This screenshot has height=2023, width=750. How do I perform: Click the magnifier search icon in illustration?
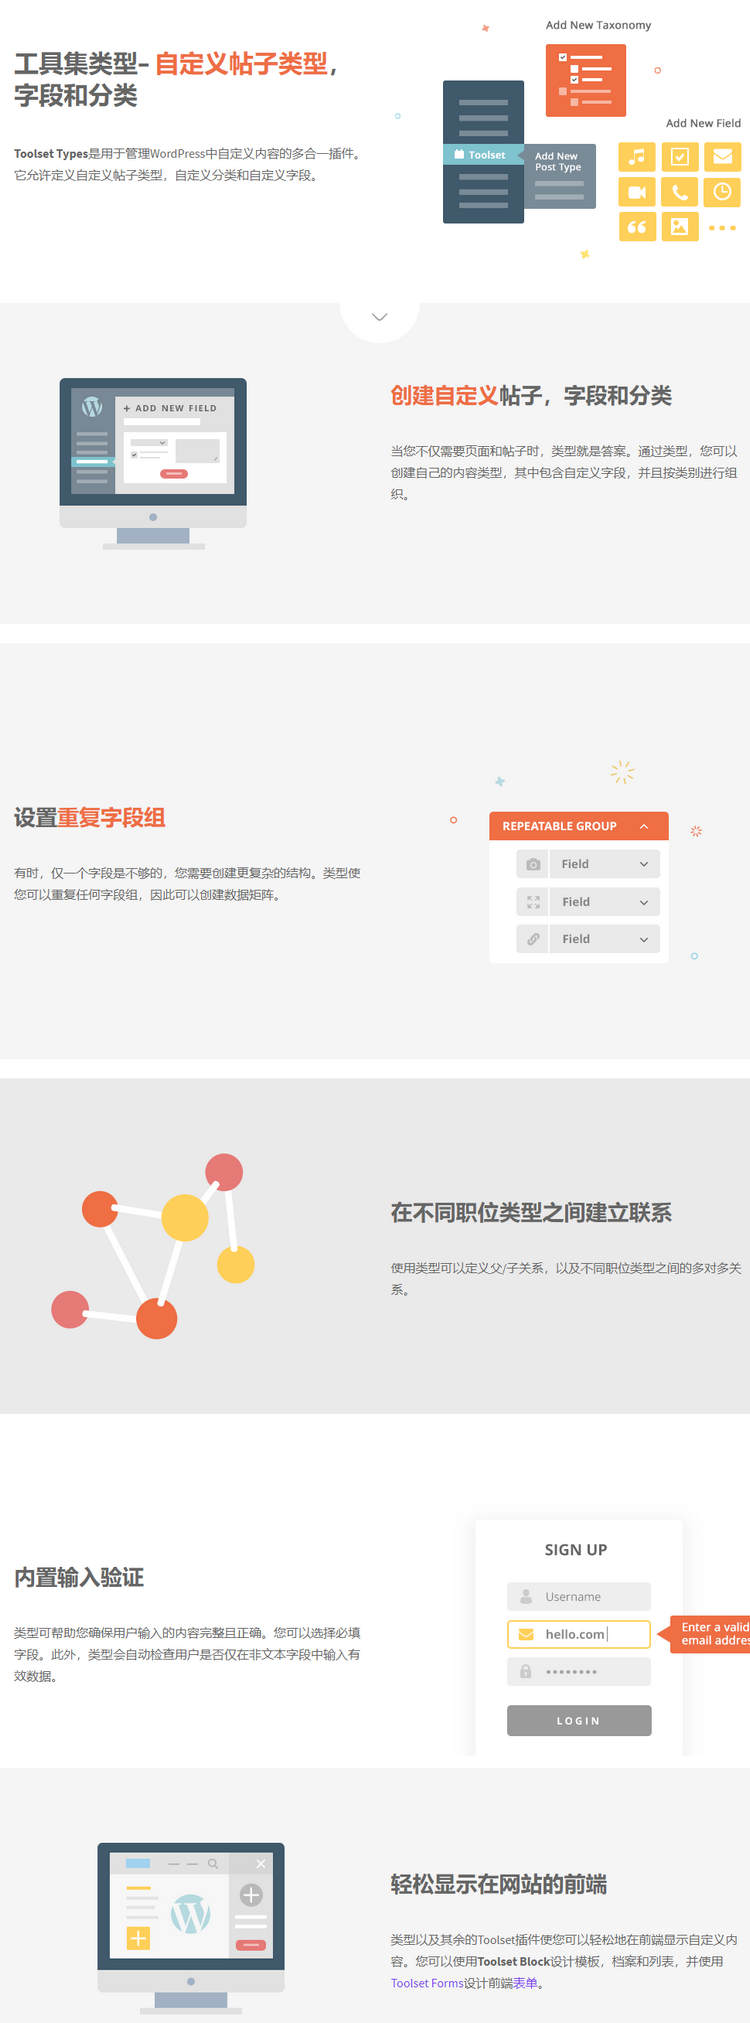pyautogui.click(x=213, y=1863)
